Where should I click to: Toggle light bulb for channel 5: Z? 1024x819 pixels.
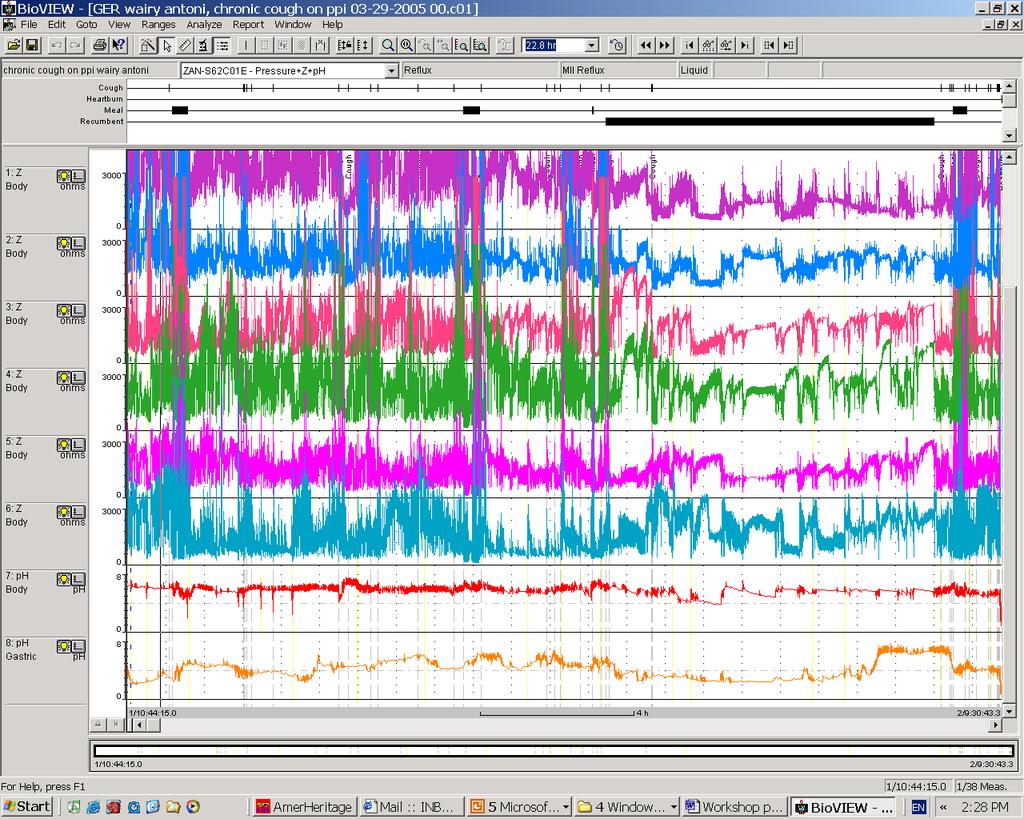(63, 445)
